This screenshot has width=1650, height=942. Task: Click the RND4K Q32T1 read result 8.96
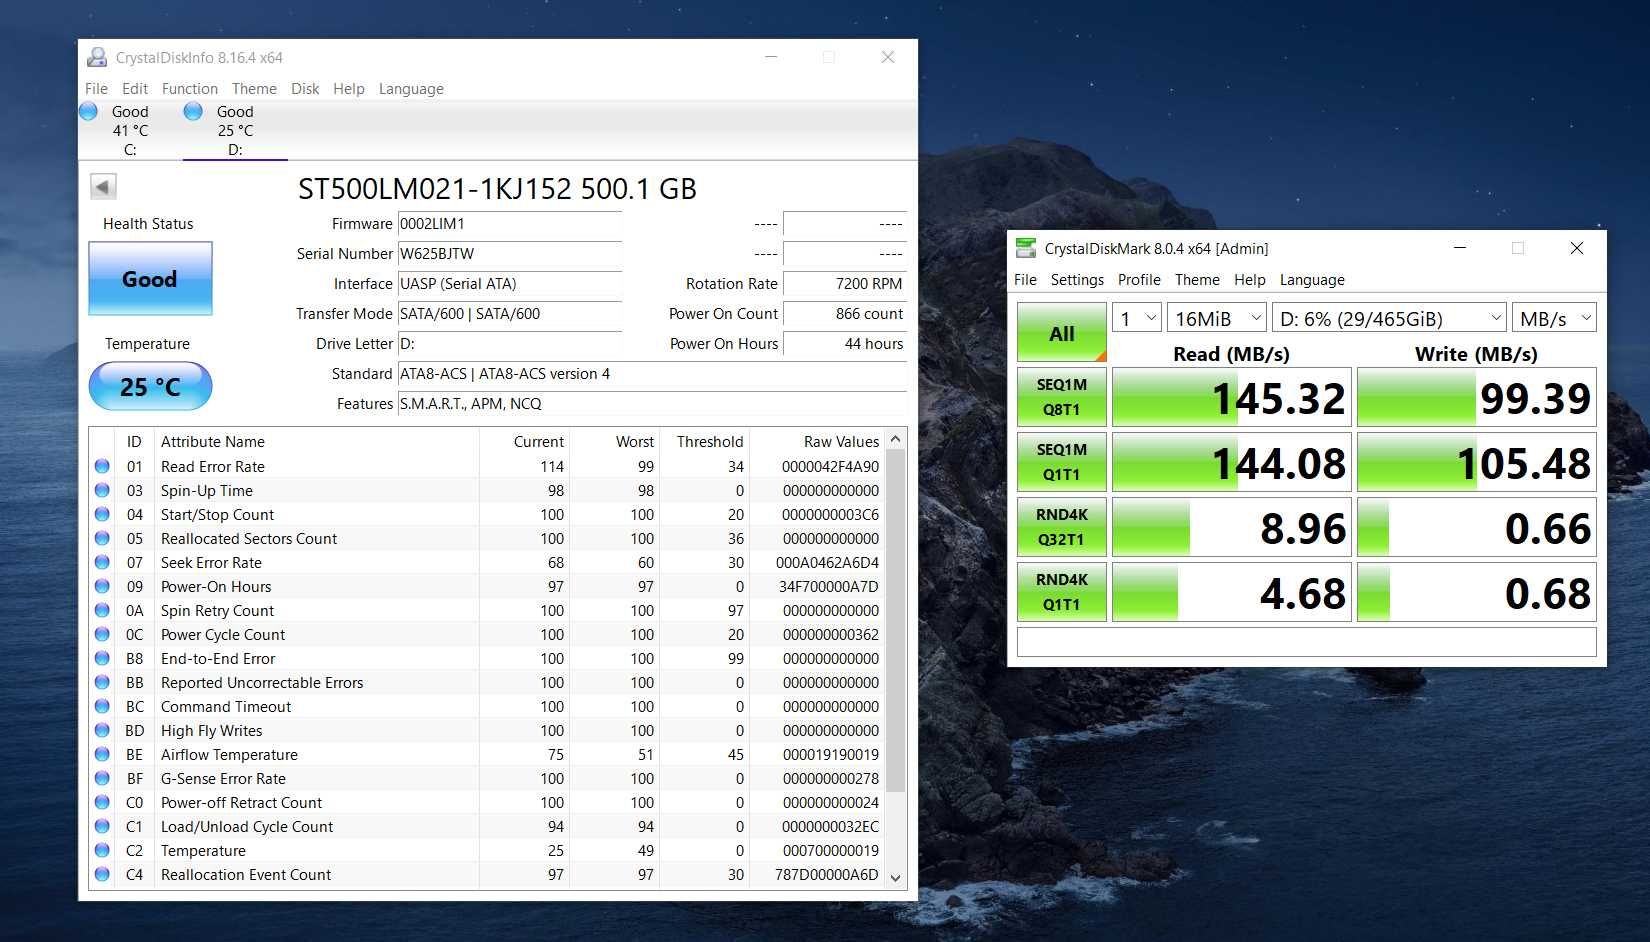(x=1232, y=527)
